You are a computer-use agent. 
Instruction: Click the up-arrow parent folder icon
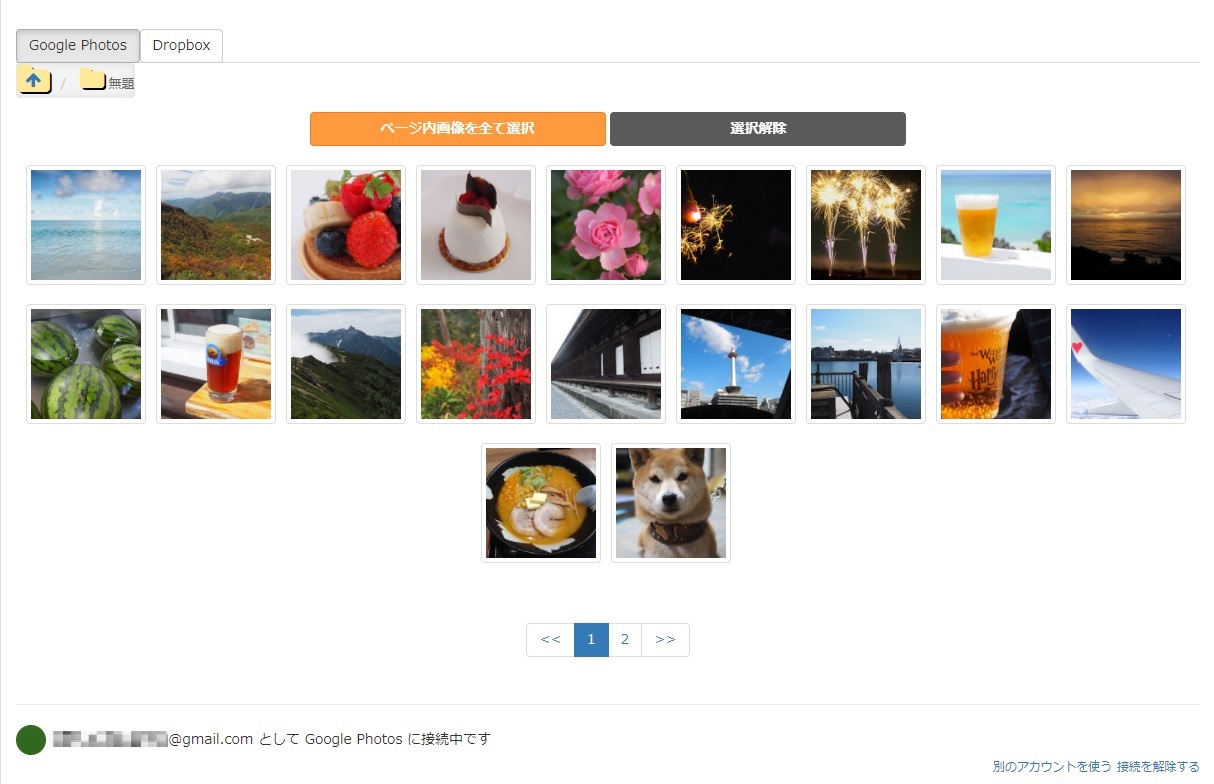(x=34, y=80)
